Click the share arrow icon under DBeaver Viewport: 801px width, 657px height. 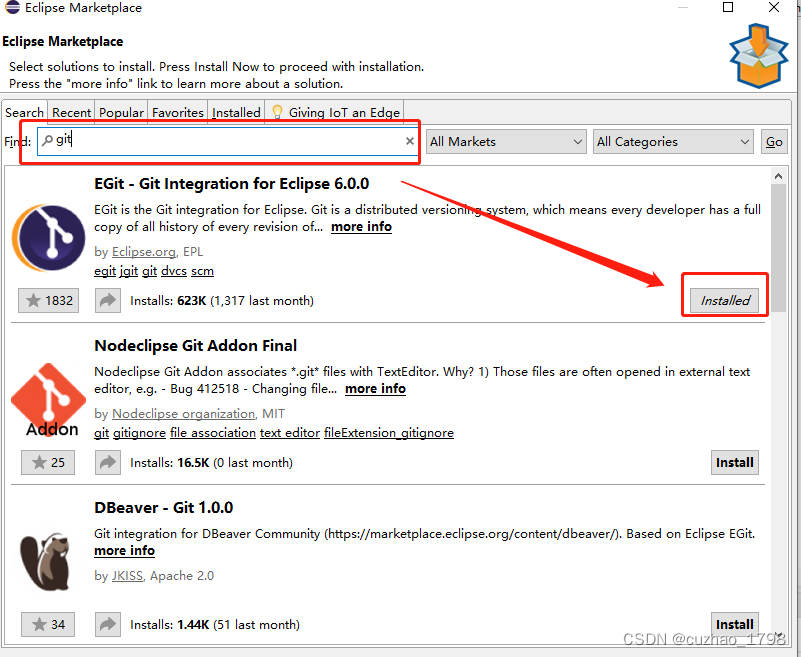click(x=107, y=623)
